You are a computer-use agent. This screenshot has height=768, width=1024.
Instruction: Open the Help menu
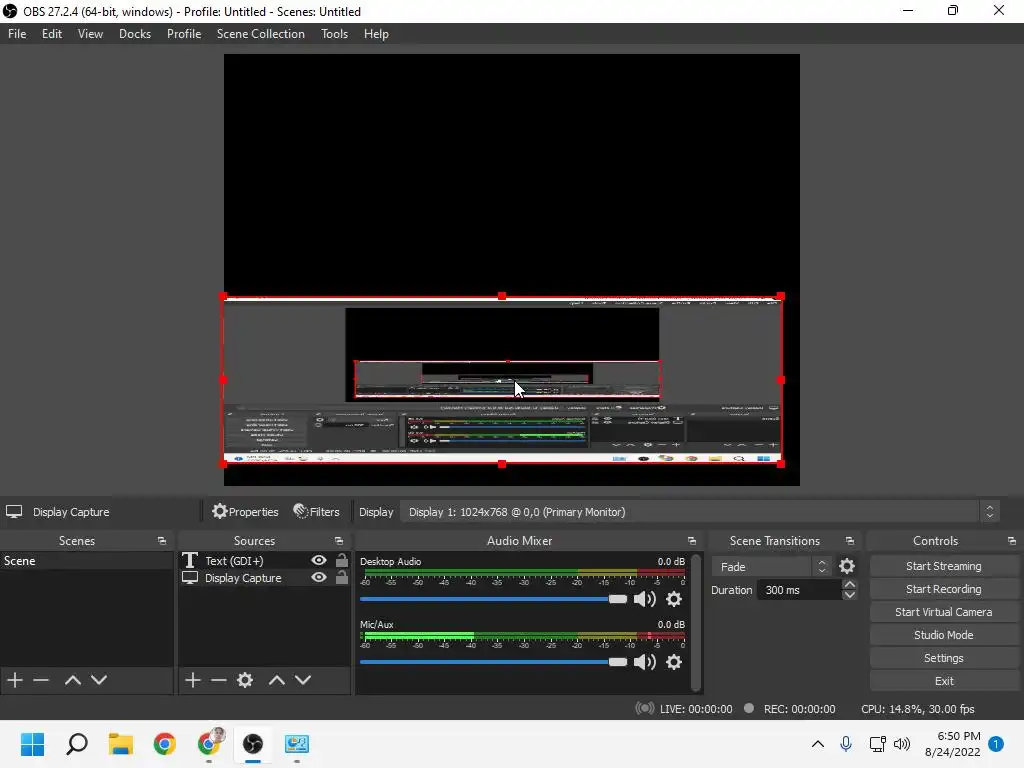pyautogui.click(x=376, y=34)
